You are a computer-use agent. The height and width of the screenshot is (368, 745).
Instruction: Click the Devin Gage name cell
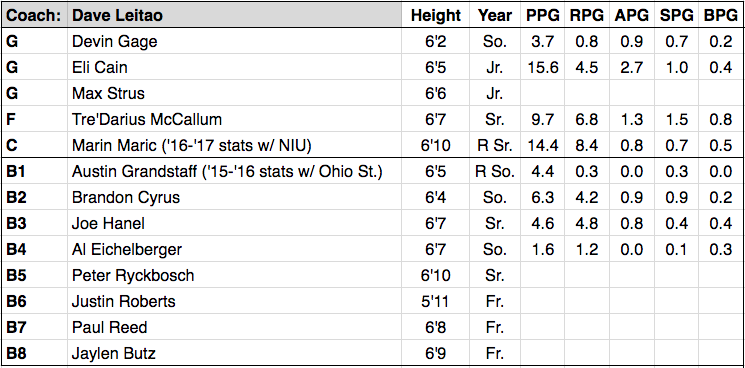(x=235, y=41)
